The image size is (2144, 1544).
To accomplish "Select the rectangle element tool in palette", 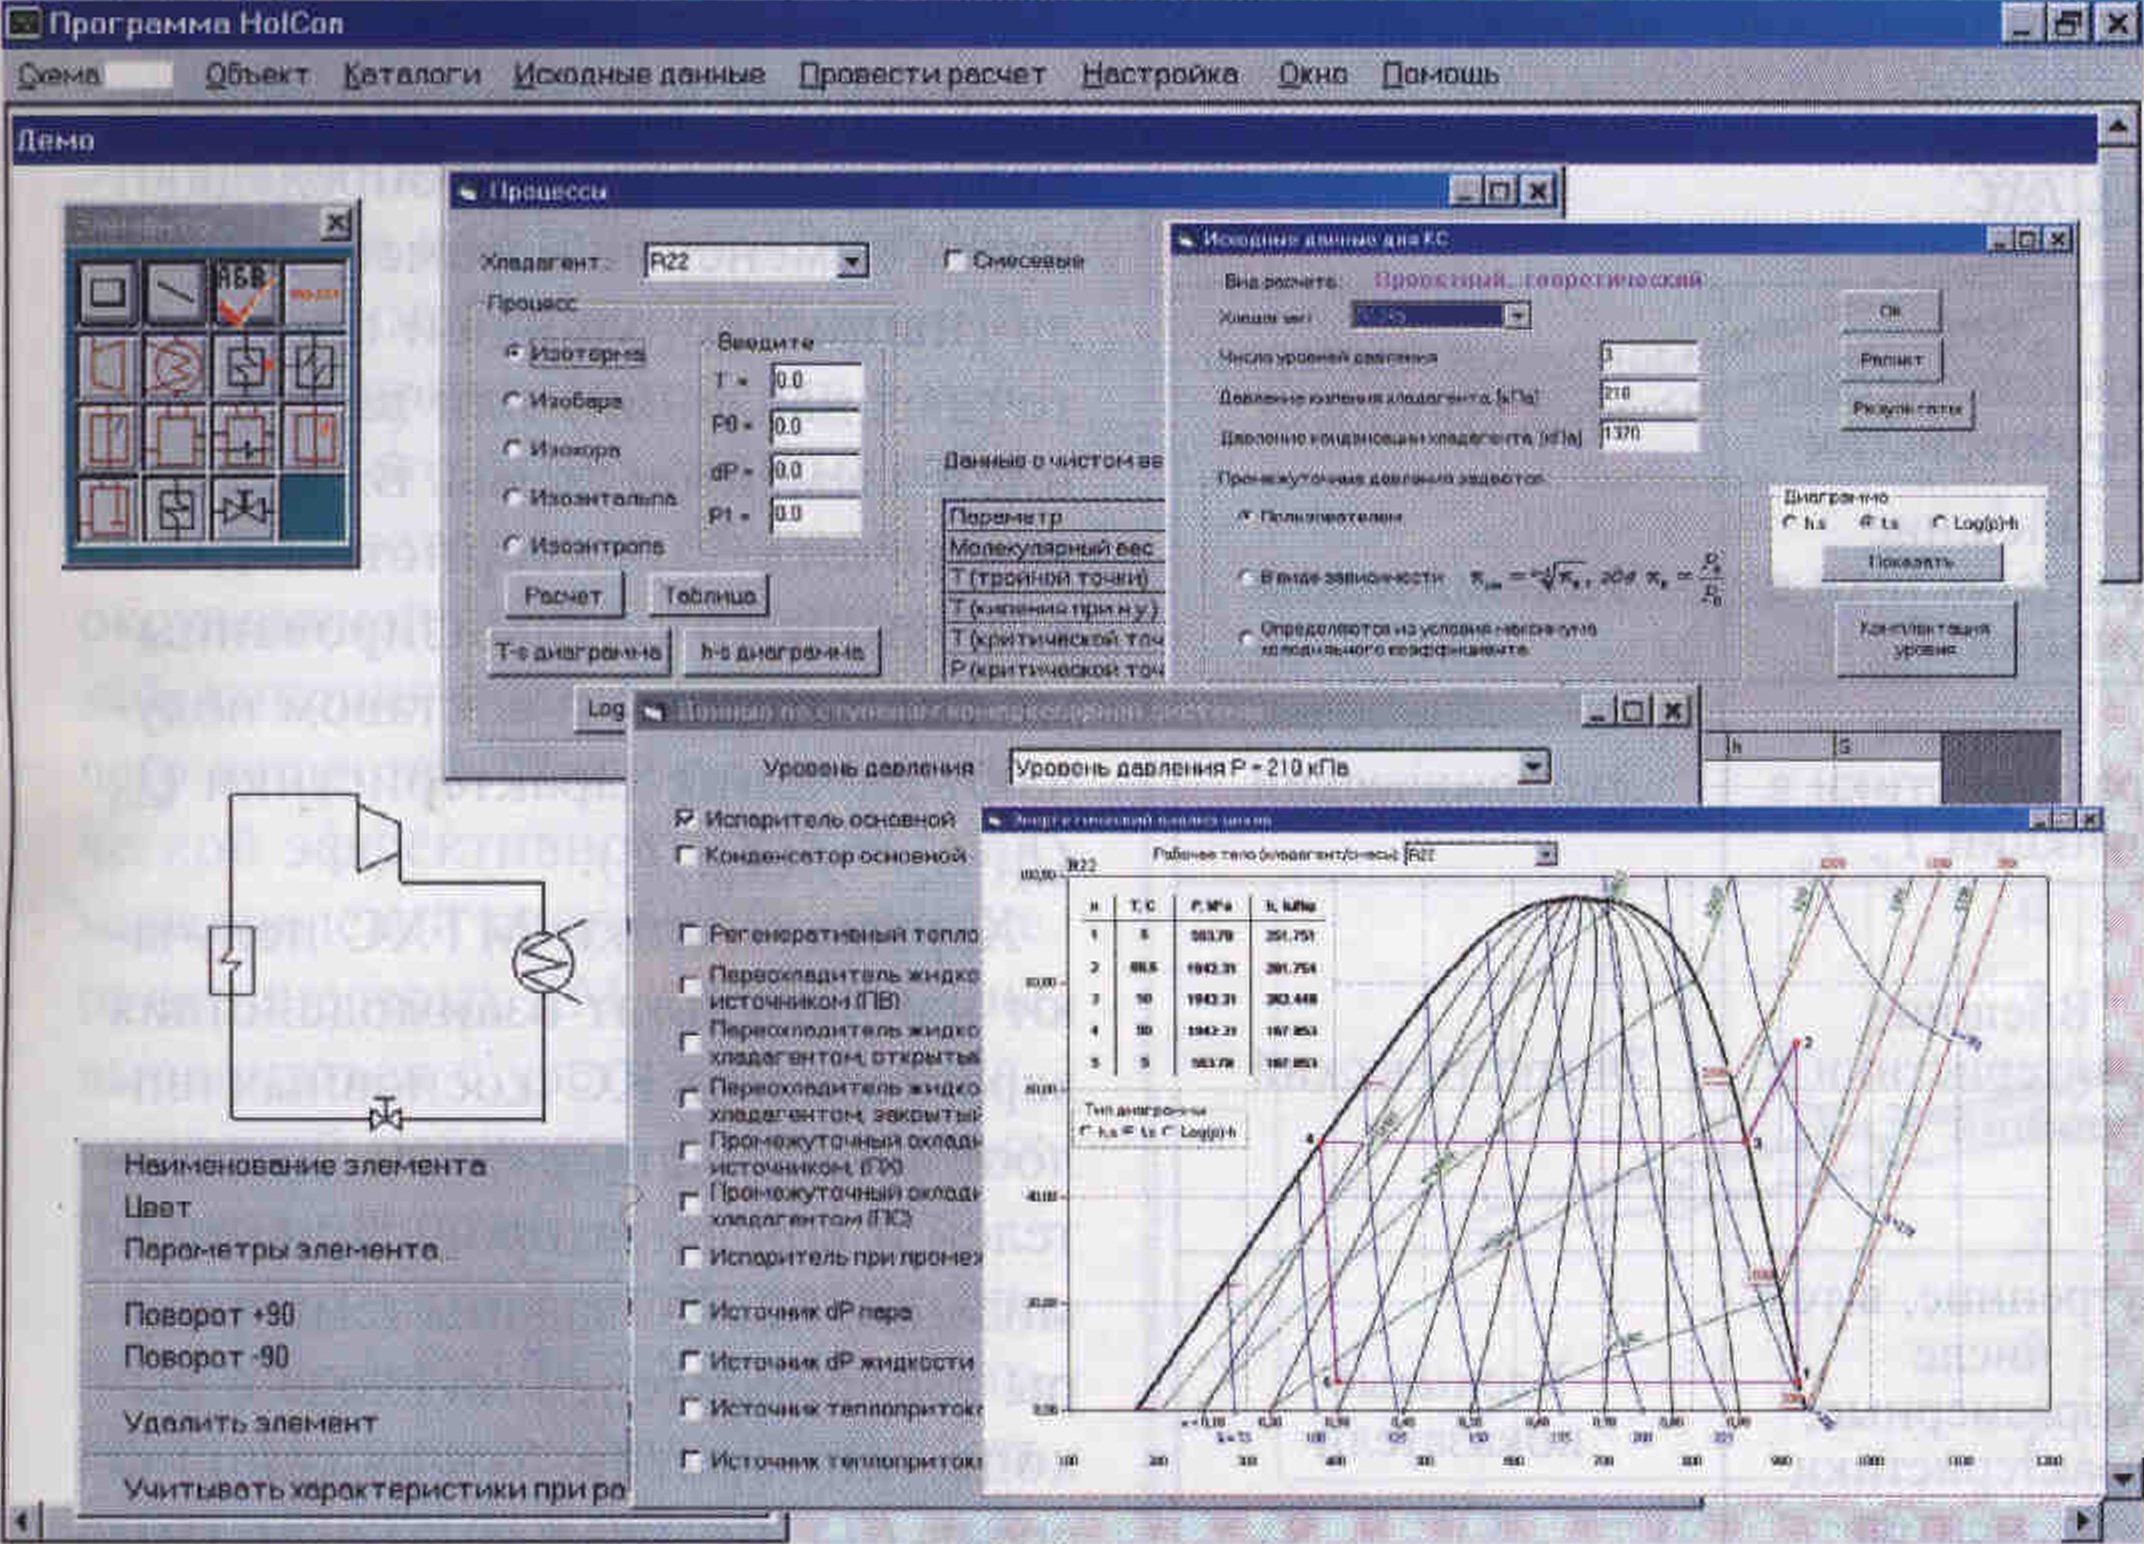I will (x=107, y=293).
